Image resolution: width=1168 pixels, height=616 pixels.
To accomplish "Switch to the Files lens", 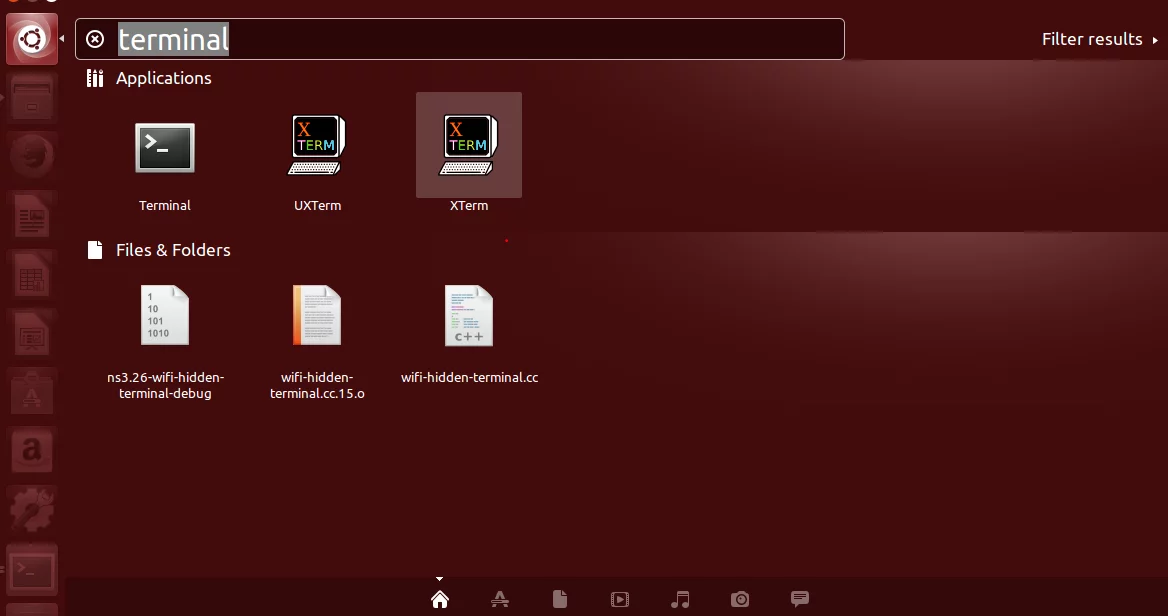I will 560,599.
